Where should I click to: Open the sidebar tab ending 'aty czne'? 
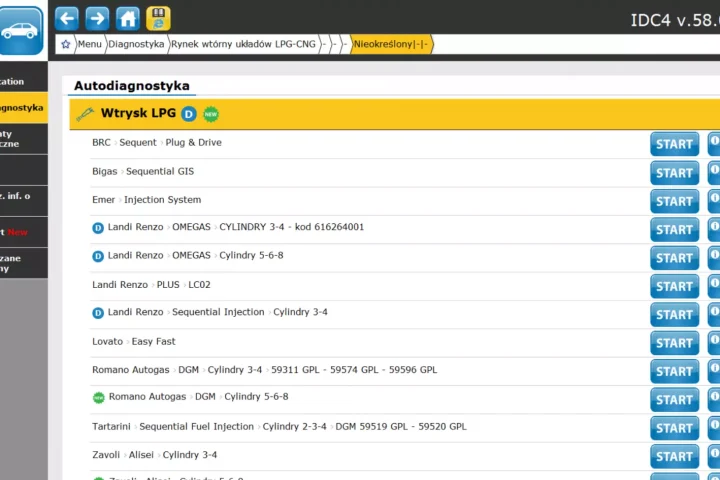pyautogui.click(x=23, y=139)
